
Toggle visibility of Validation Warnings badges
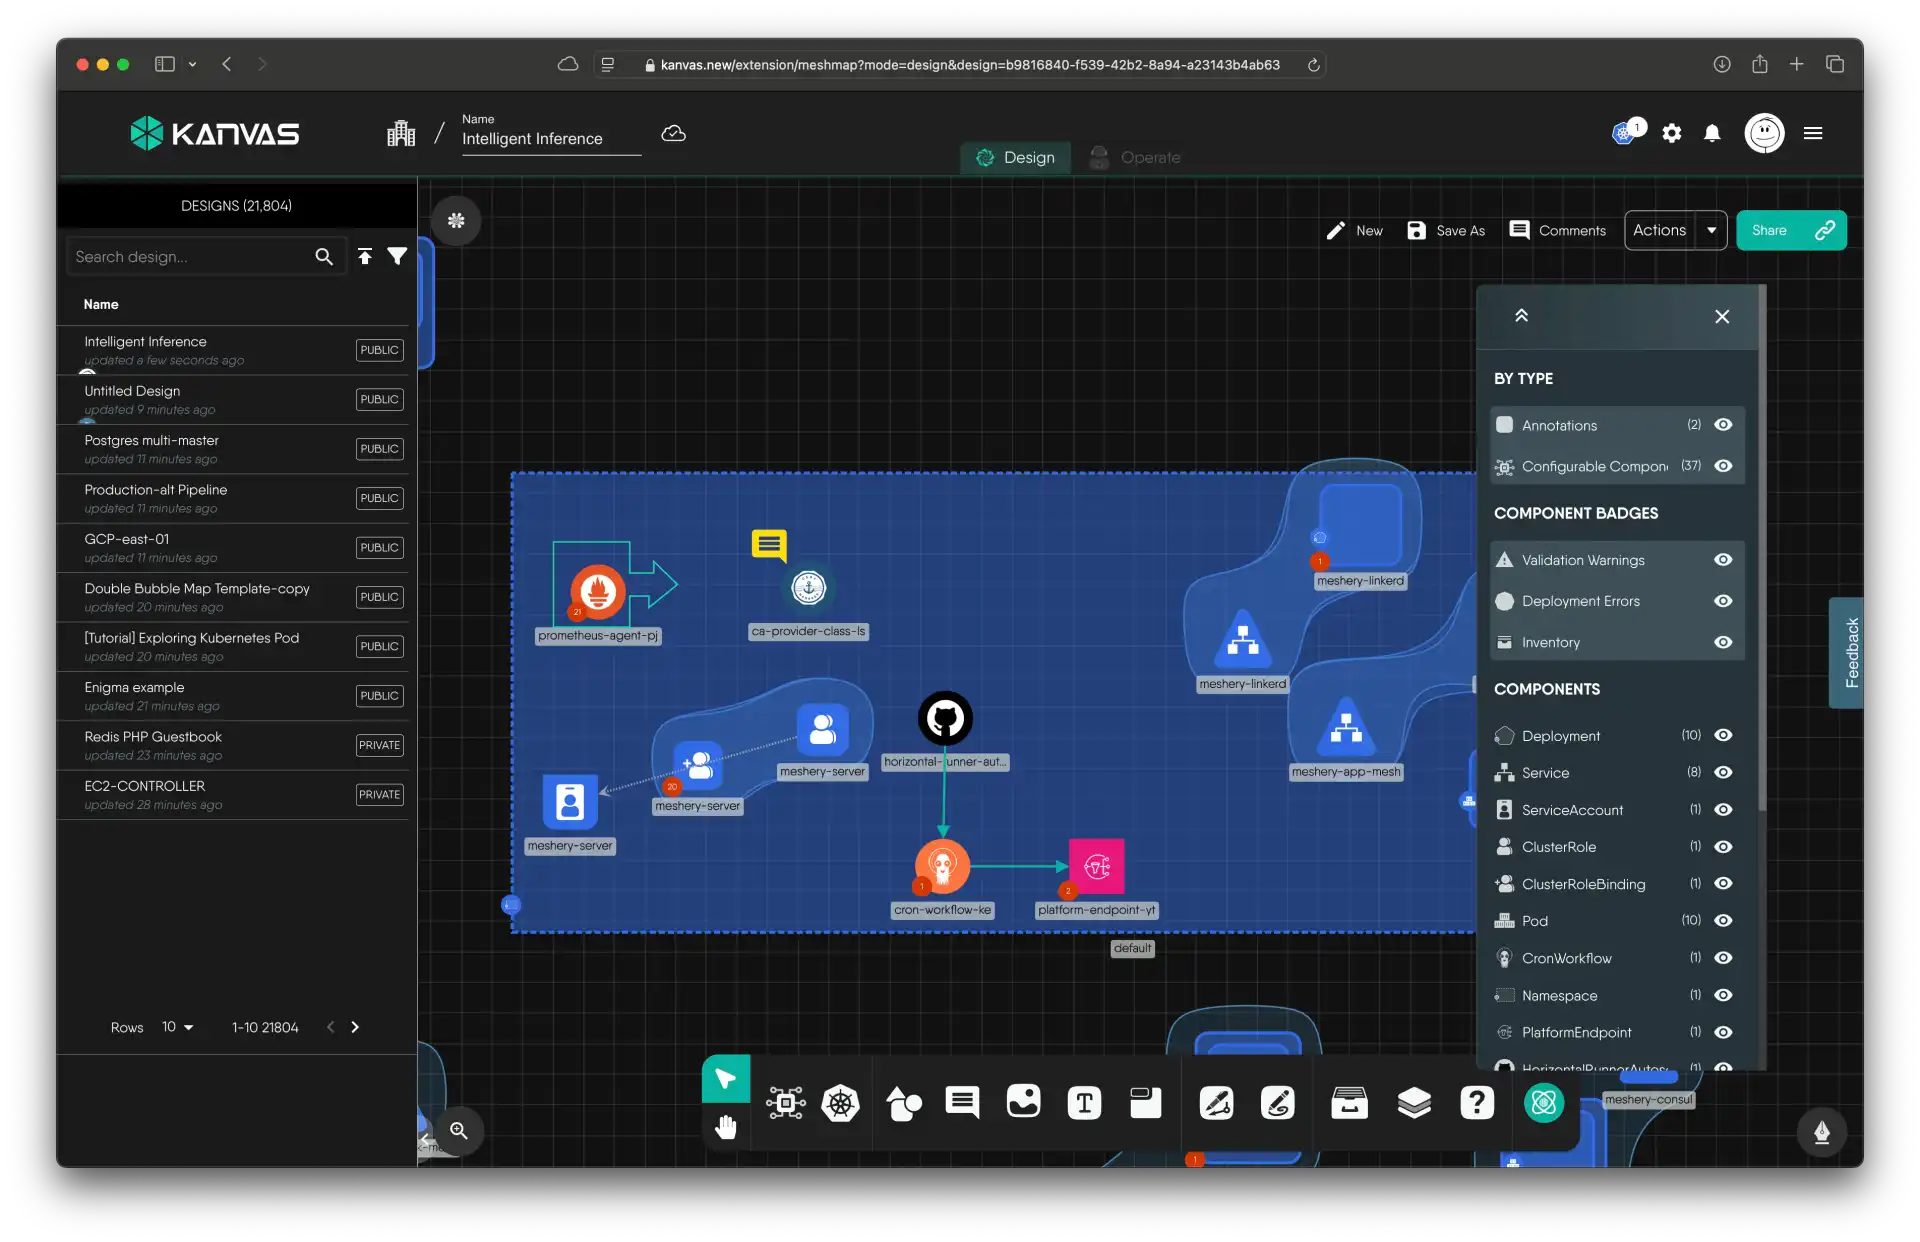[x=1723, y=560]
